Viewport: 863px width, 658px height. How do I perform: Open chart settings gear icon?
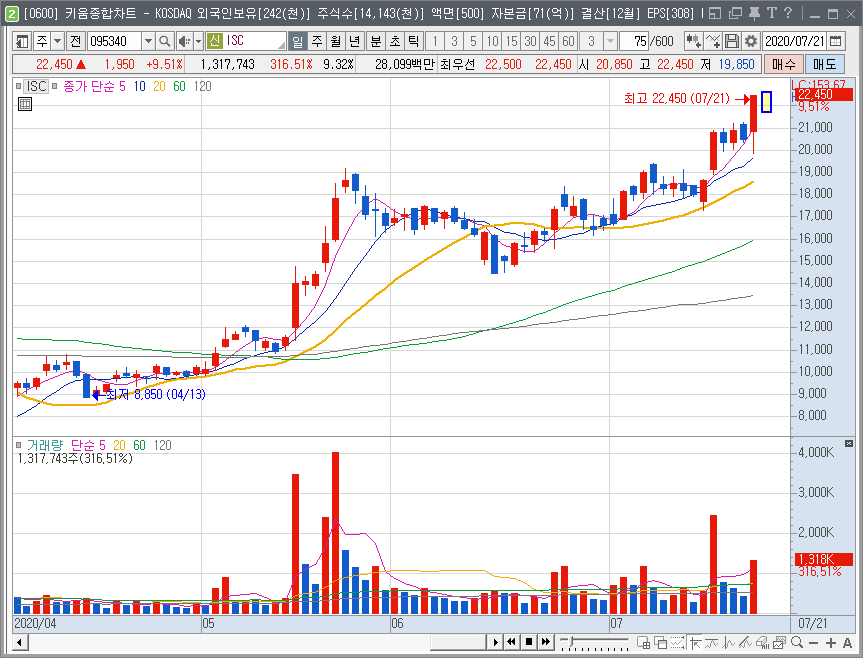[x=751, y=41]
